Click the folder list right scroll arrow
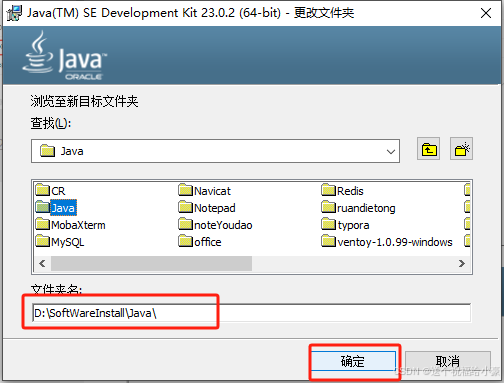 coord(462,263)
